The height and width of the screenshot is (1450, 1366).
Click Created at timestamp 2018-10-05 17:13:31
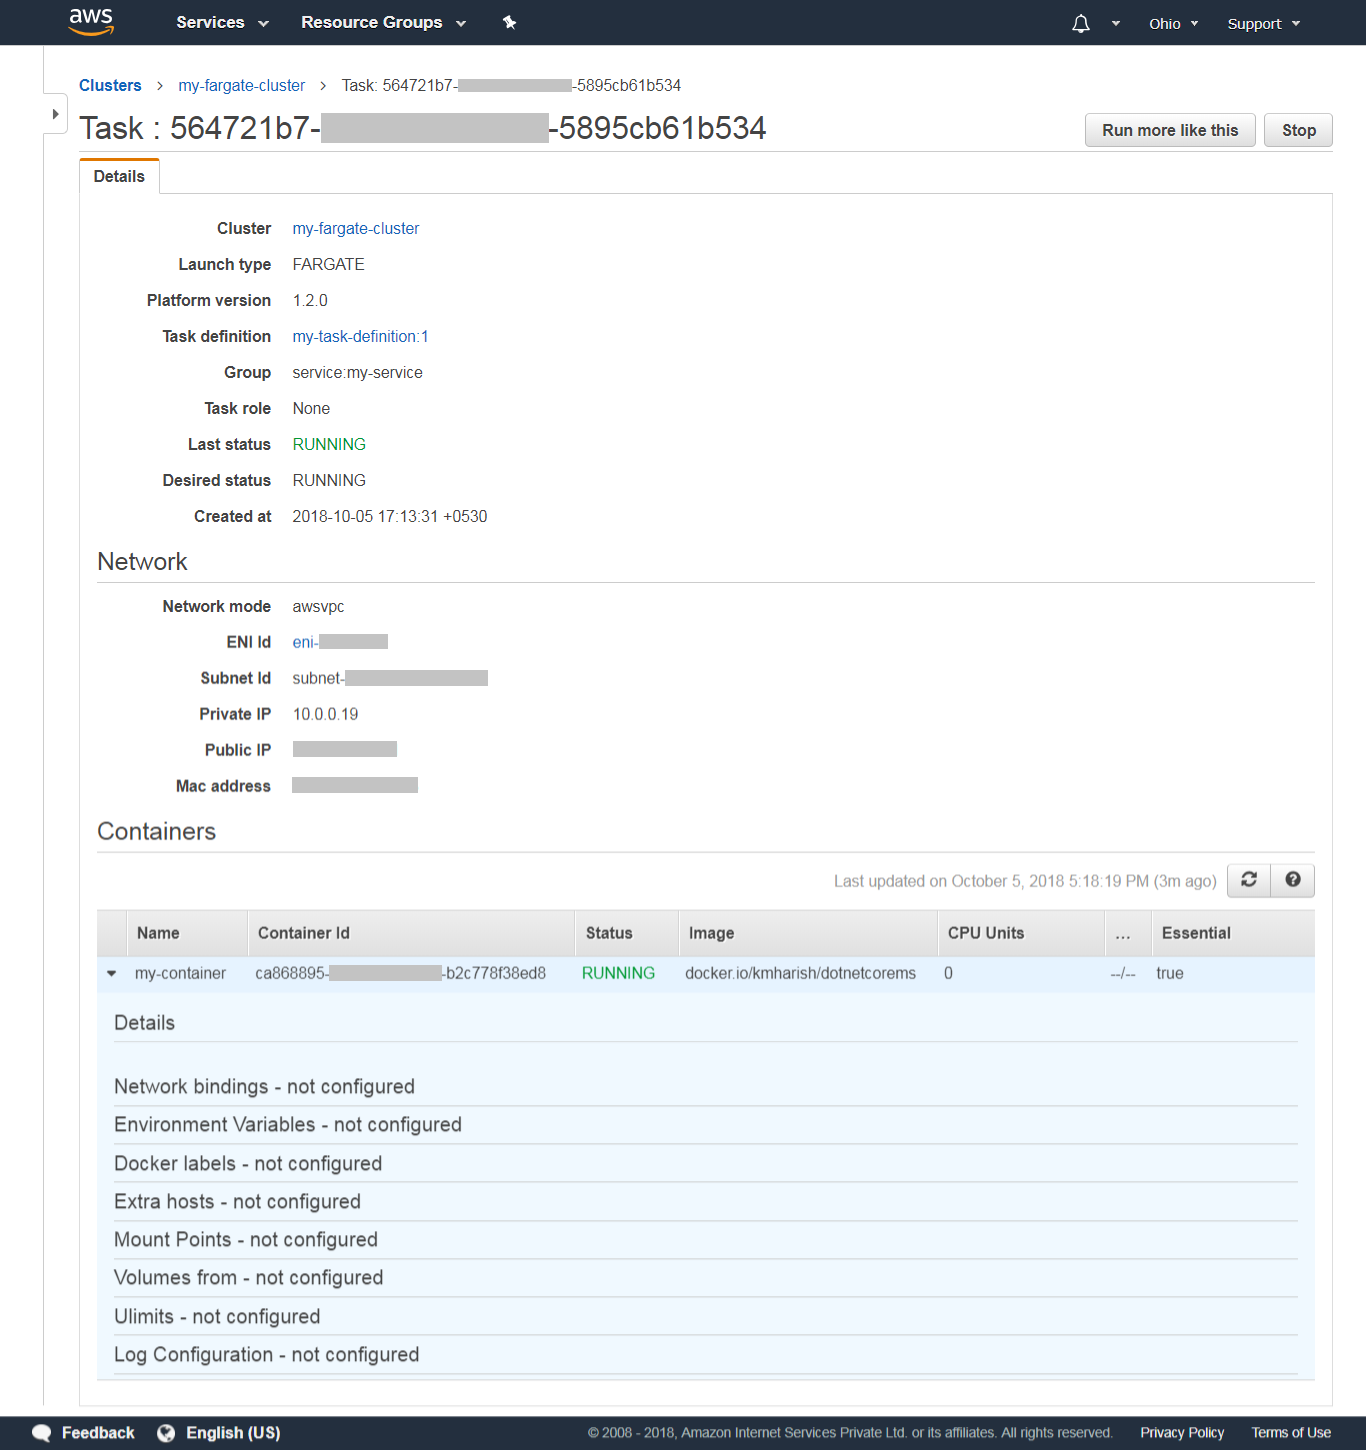pyautogui.click(x=390, y=517)
